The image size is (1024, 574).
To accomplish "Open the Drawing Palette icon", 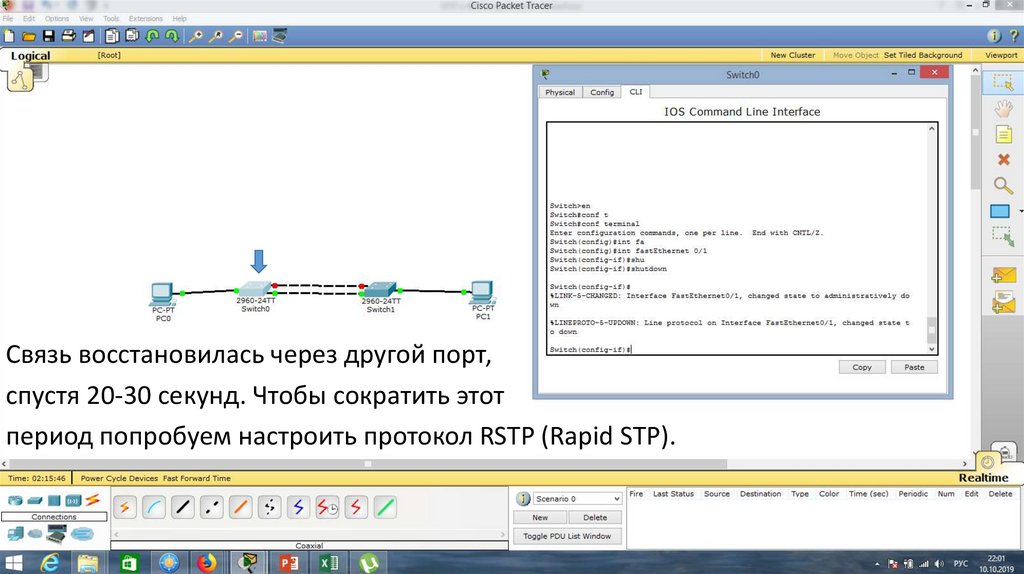I will pyautogui.click(x=260, y=36).
